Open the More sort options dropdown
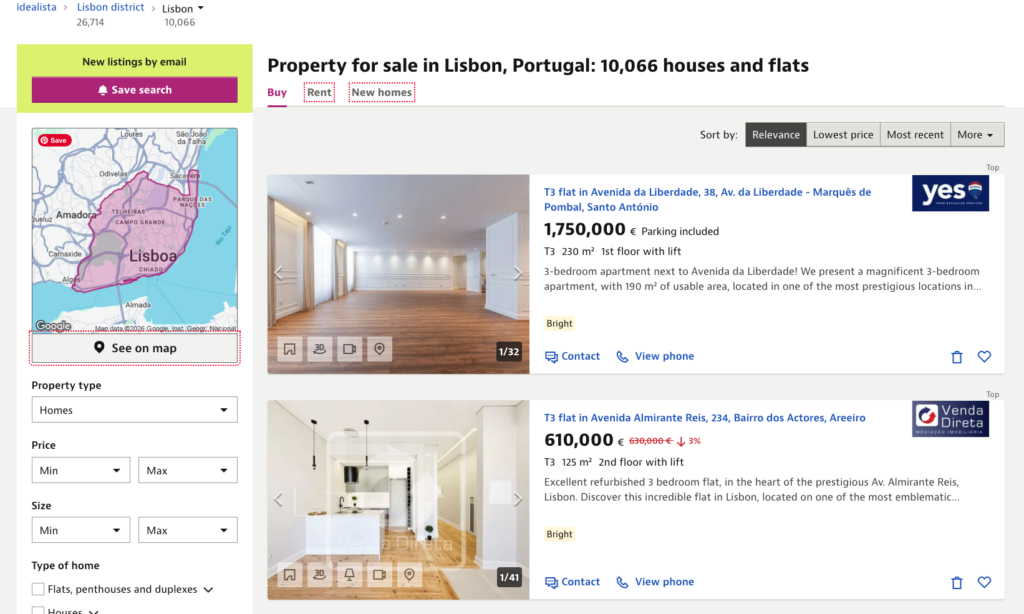Viewport: 1024px width, 614px height. click(977, 134)
